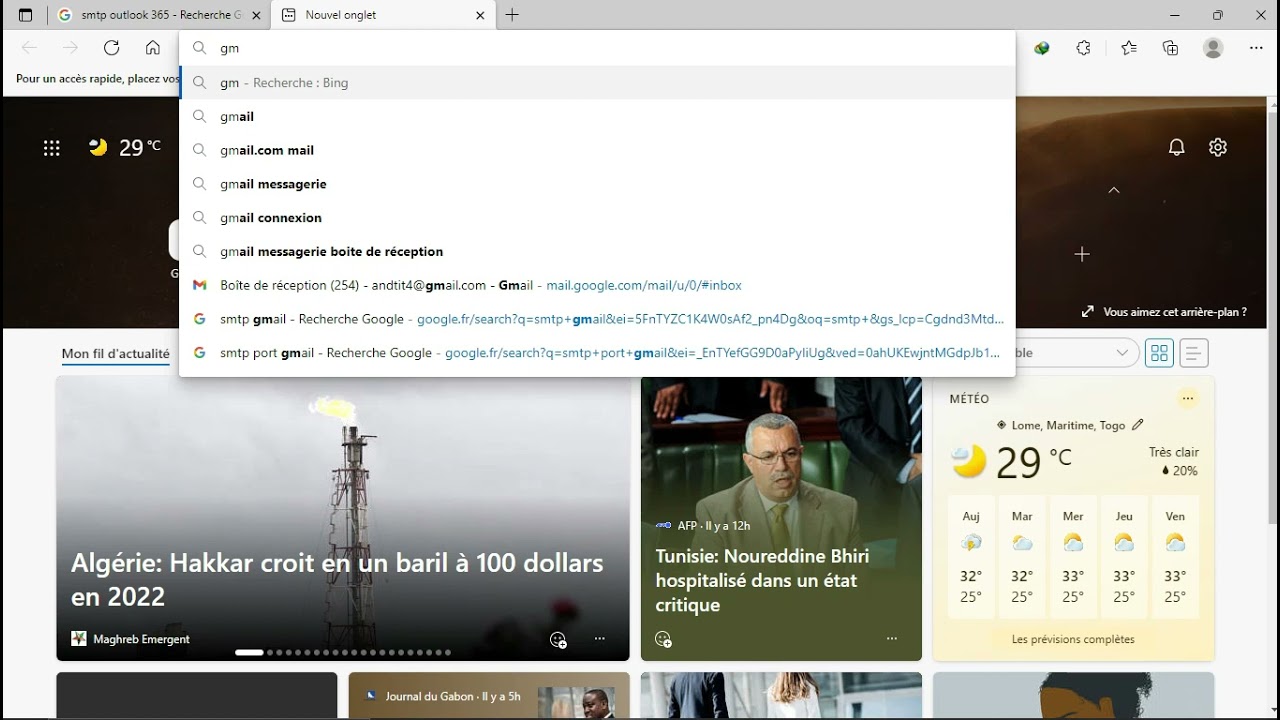Select the first carousel slide indicator
This screenshot has width=1280, height=720.
pyautogui.click(x=249, y=652)
